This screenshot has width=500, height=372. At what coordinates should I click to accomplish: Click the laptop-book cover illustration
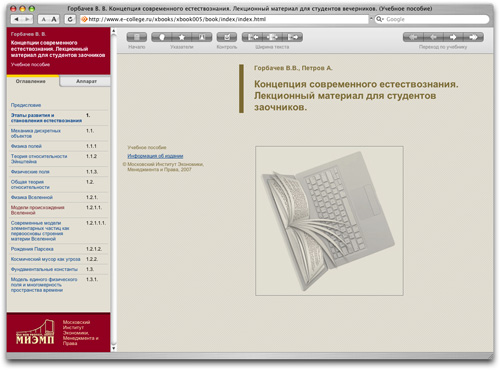click(329, 221)
